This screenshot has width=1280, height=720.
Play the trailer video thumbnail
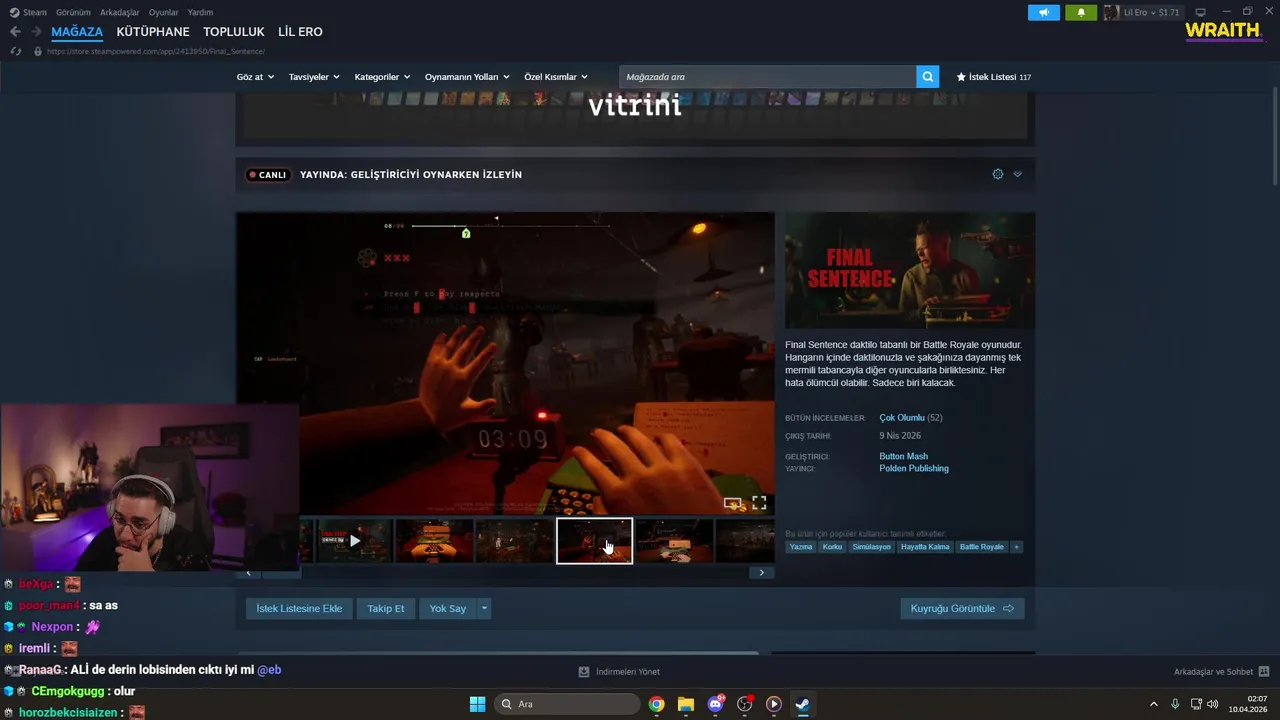pyautogui.click(x=354, y=541)
